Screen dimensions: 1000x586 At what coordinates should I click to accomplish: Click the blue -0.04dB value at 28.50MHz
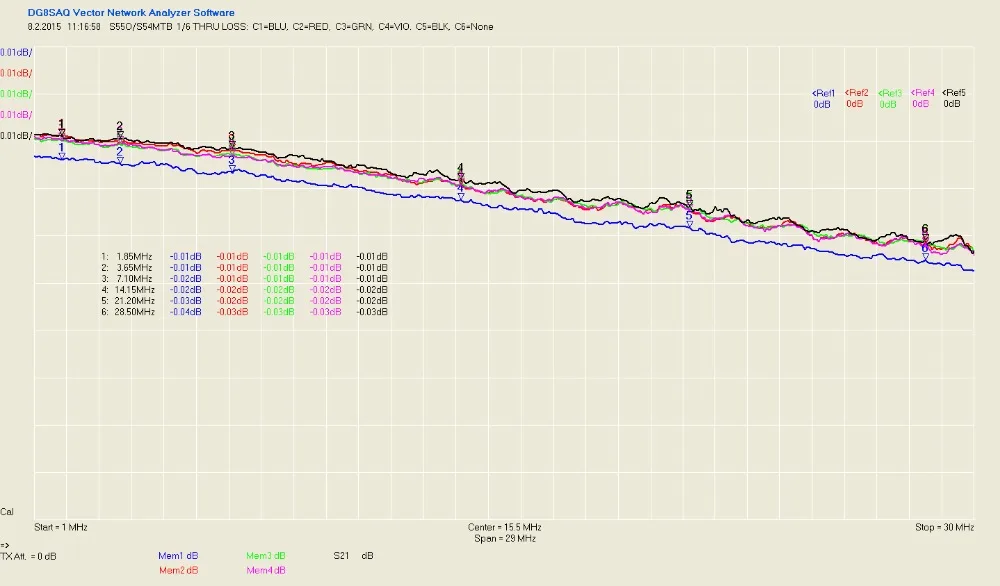click(186, 312)
